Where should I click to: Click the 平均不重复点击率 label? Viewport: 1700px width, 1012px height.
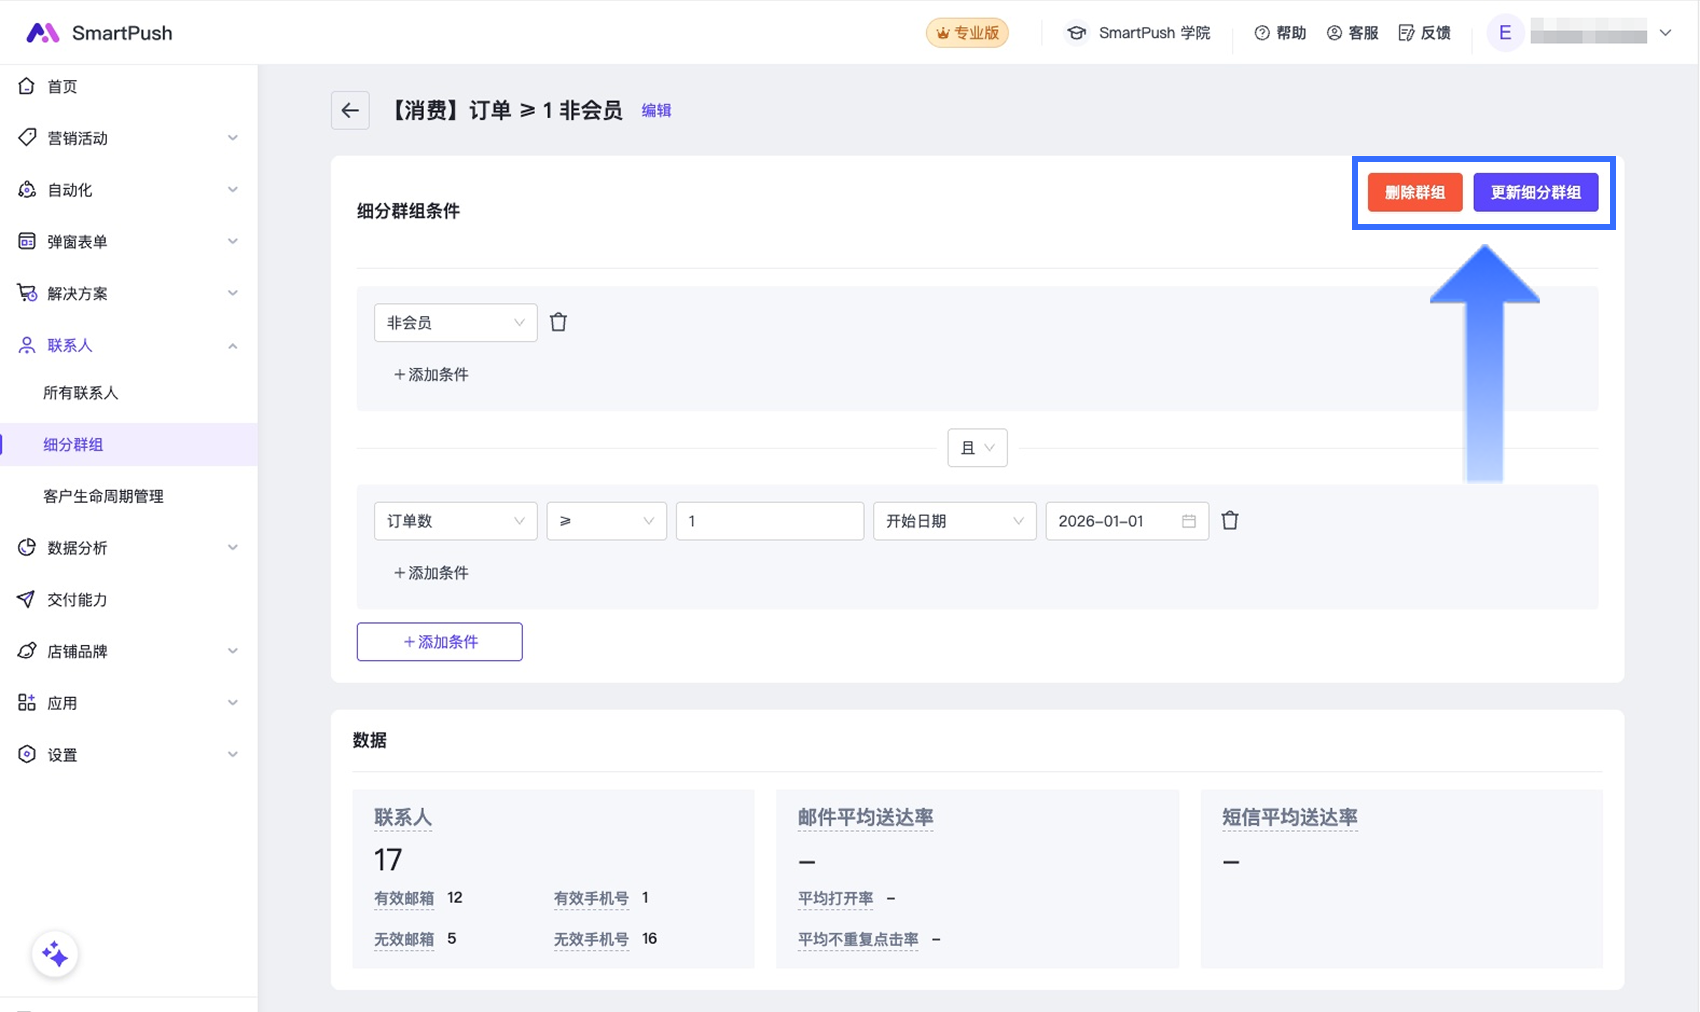point(858,939)
